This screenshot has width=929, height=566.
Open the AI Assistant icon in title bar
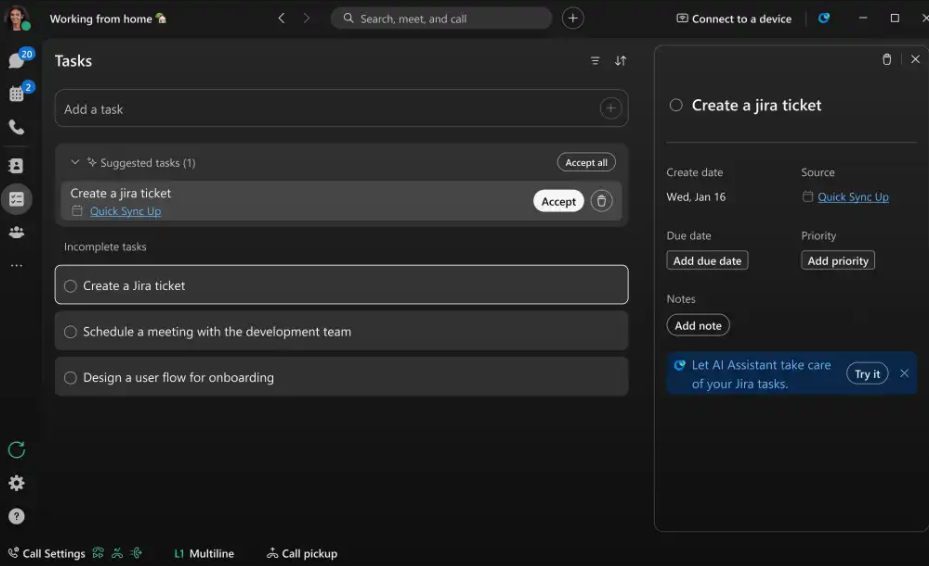pos(824,18)
